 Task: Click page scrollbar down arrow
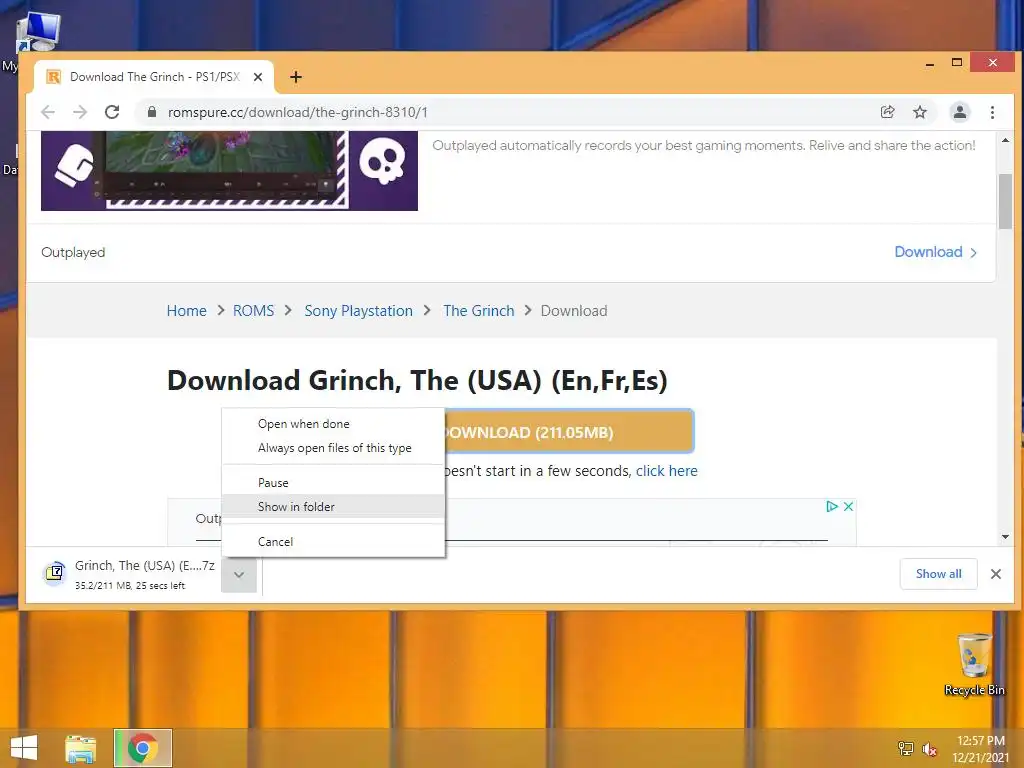coord(1005,537)
